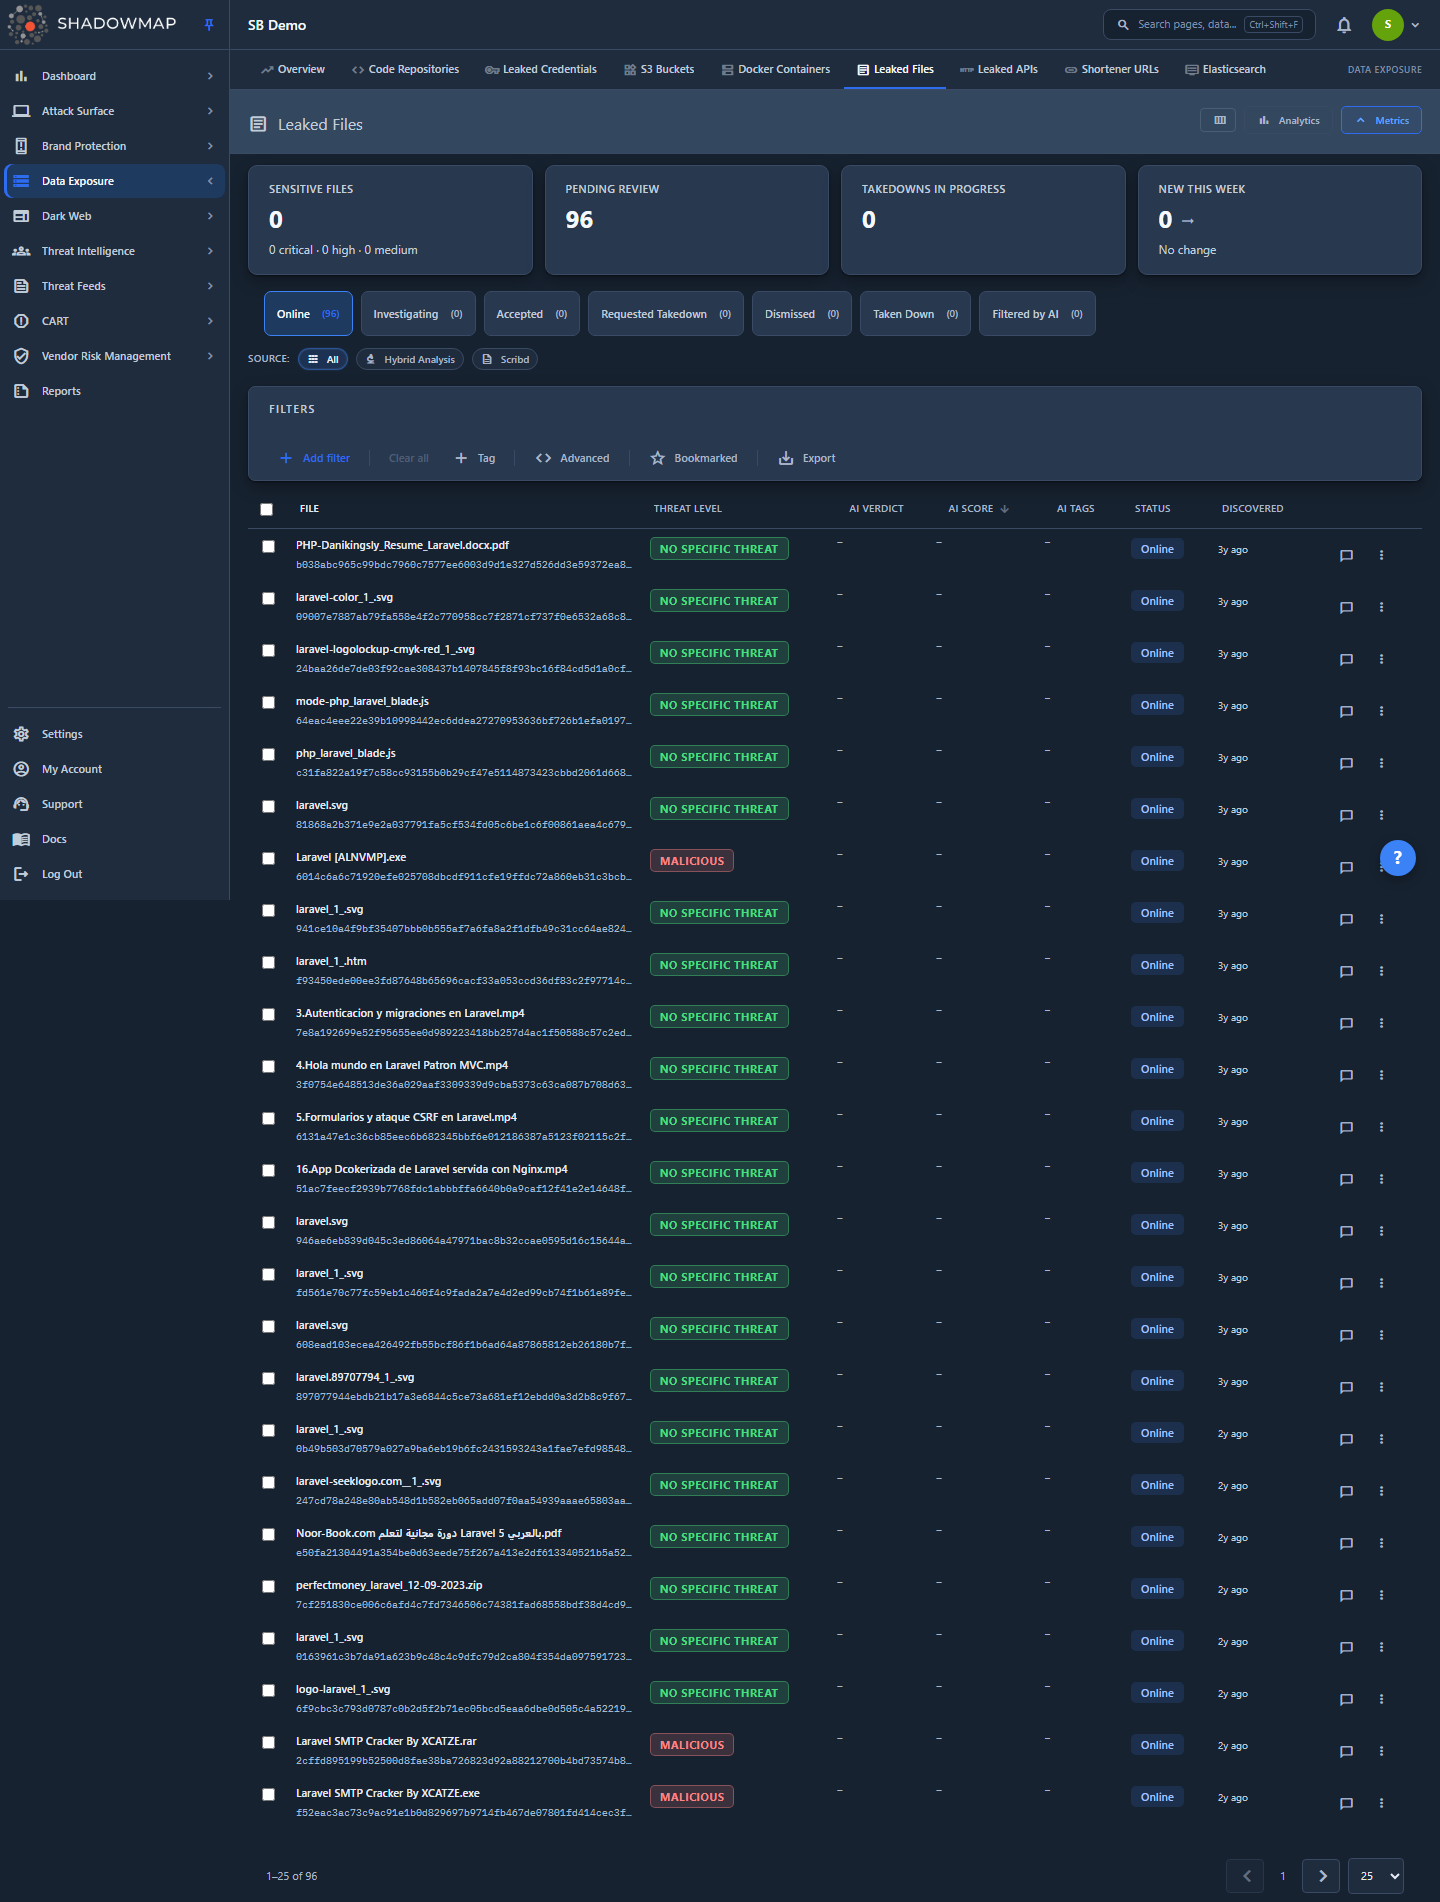Click Log Out in sidebar

point(62,874)
